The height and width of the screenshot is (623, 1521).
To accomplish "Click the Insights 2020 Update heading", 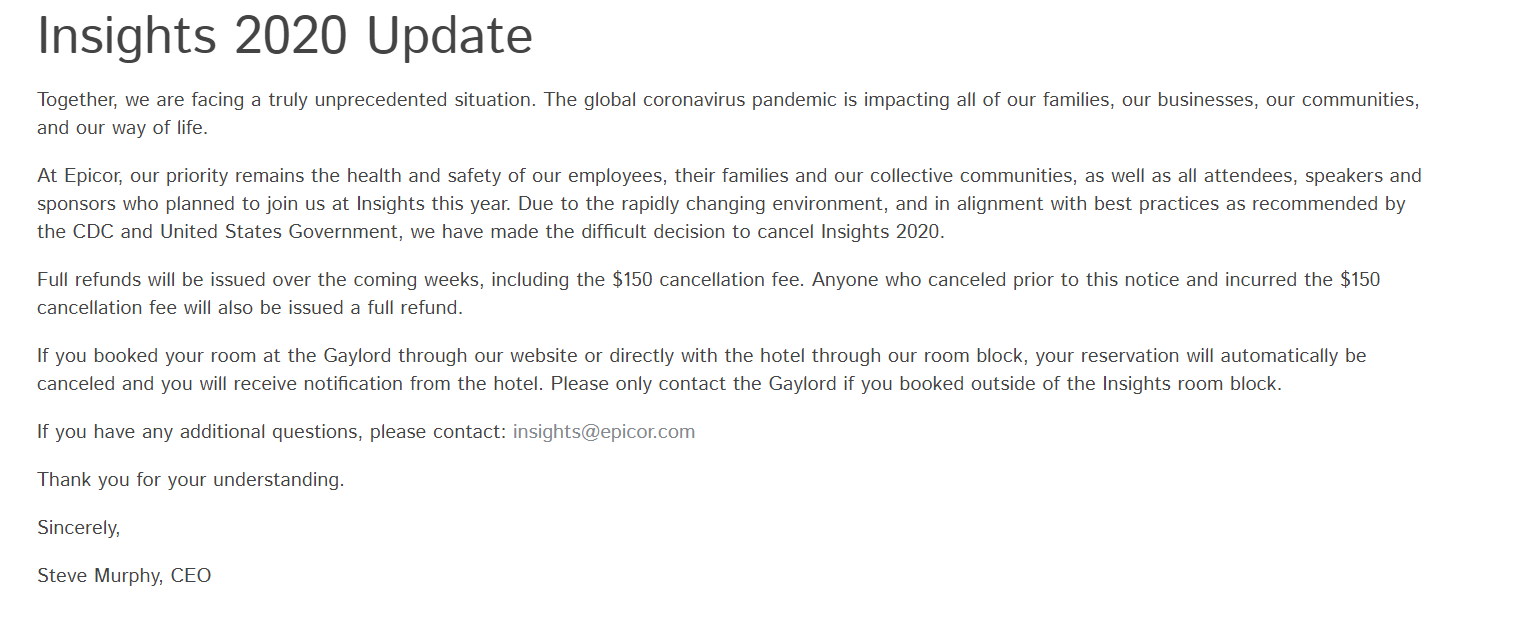I will click(285, 37).
